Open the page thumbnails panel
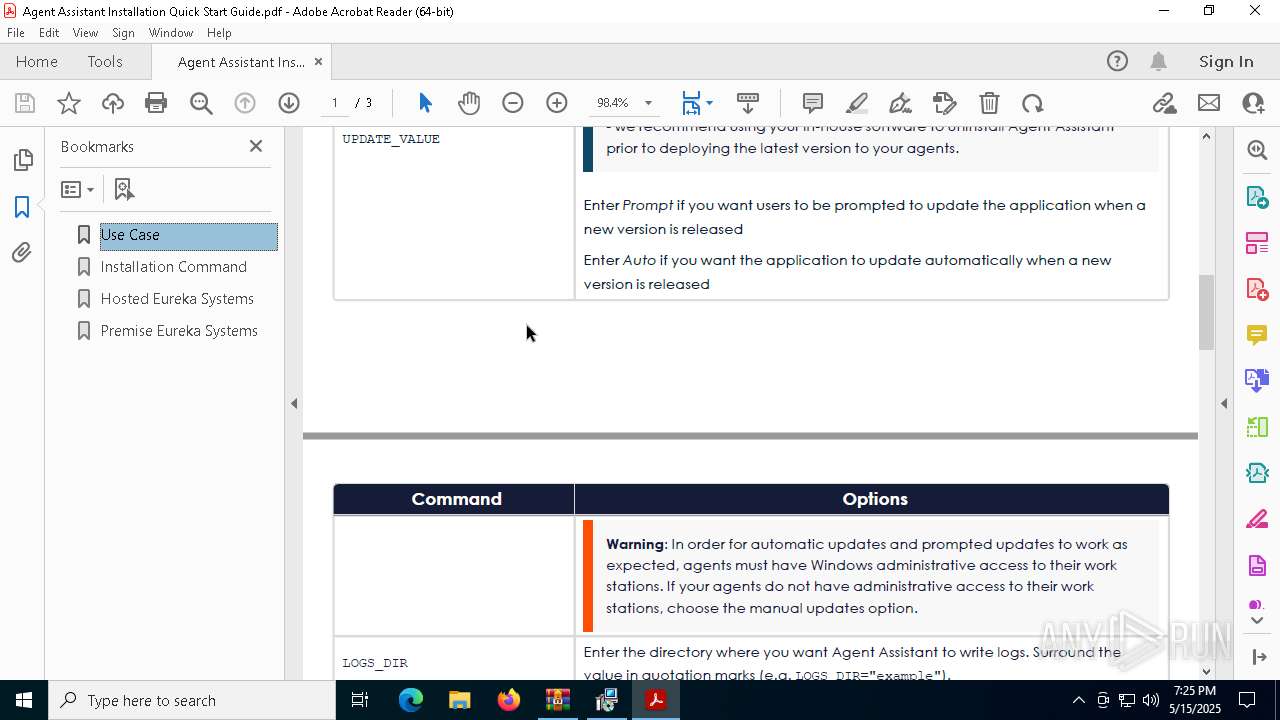The height and width of the screenshot is (720, 1280). pyautogui.click(x=22, y=160)
